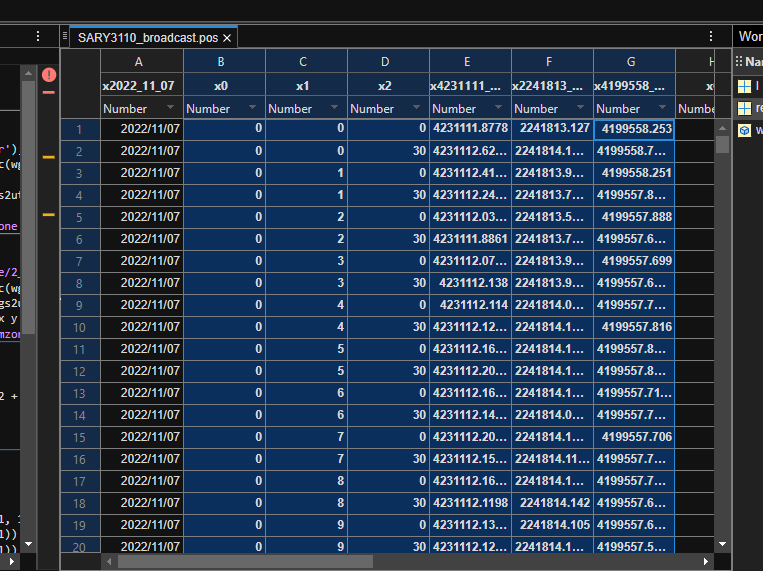This screenshot has width=763, height=571.
Task: Select cell 4199557.699 in row 7
Action: click(x=634, y=261)
